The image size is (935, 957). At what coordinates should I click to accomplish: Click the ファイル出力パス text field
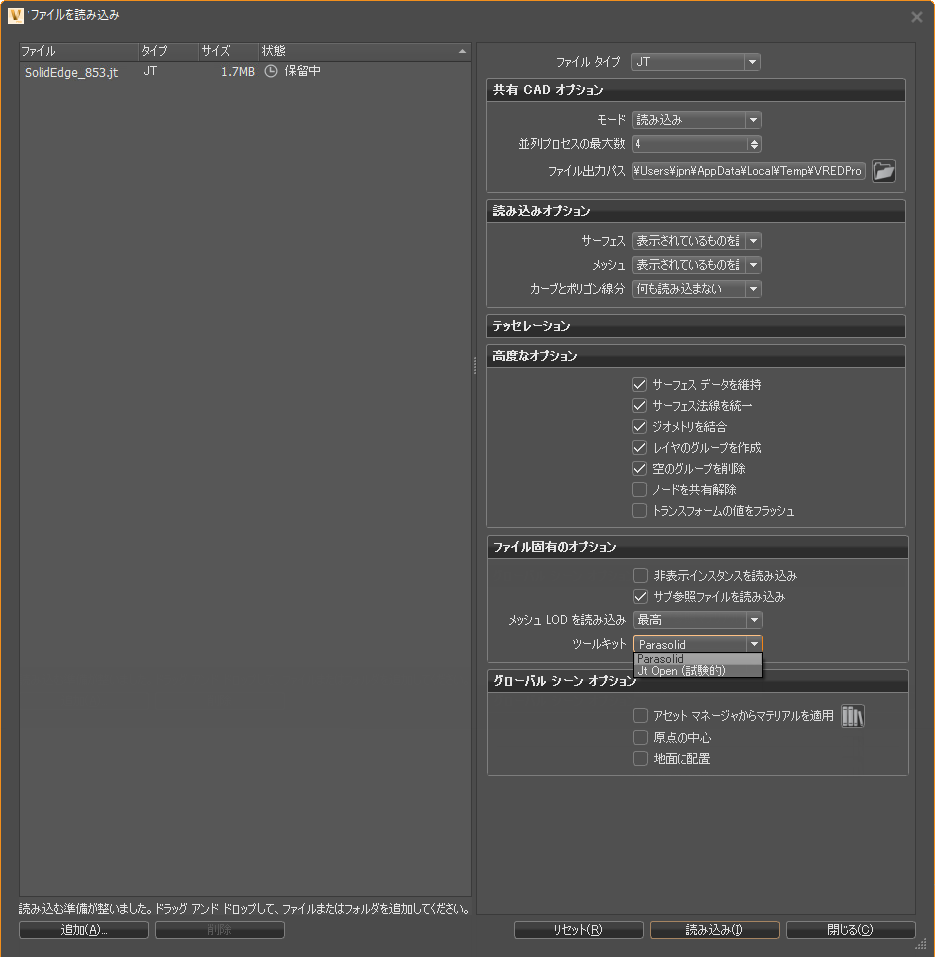pos(749,171)
